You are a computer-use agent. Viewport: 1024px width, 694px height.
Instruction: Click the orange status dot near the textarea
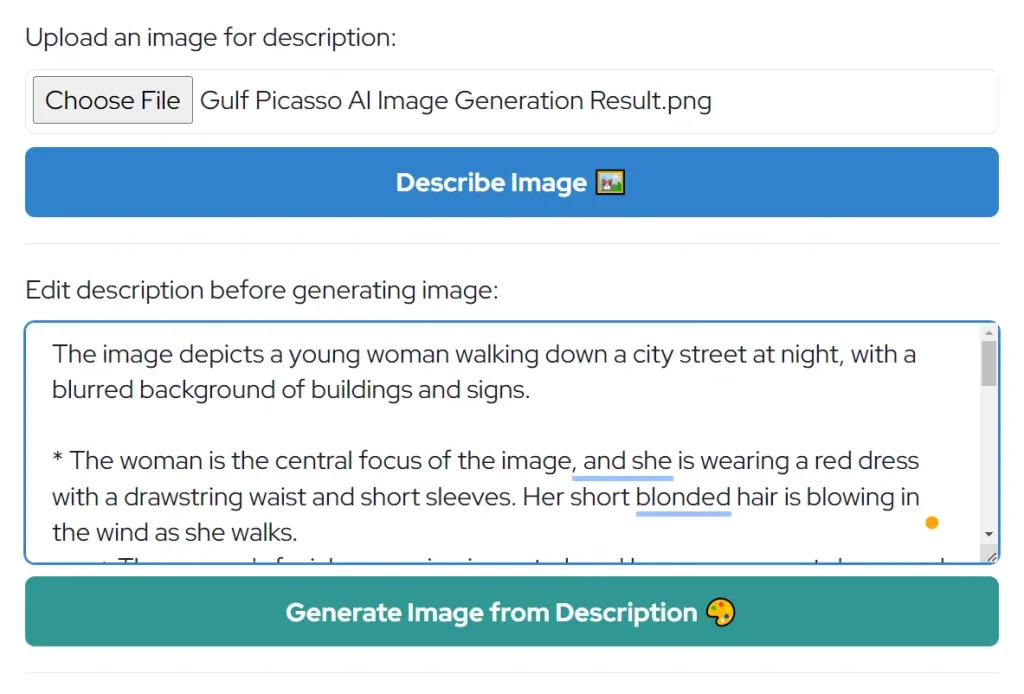(932, 522)
